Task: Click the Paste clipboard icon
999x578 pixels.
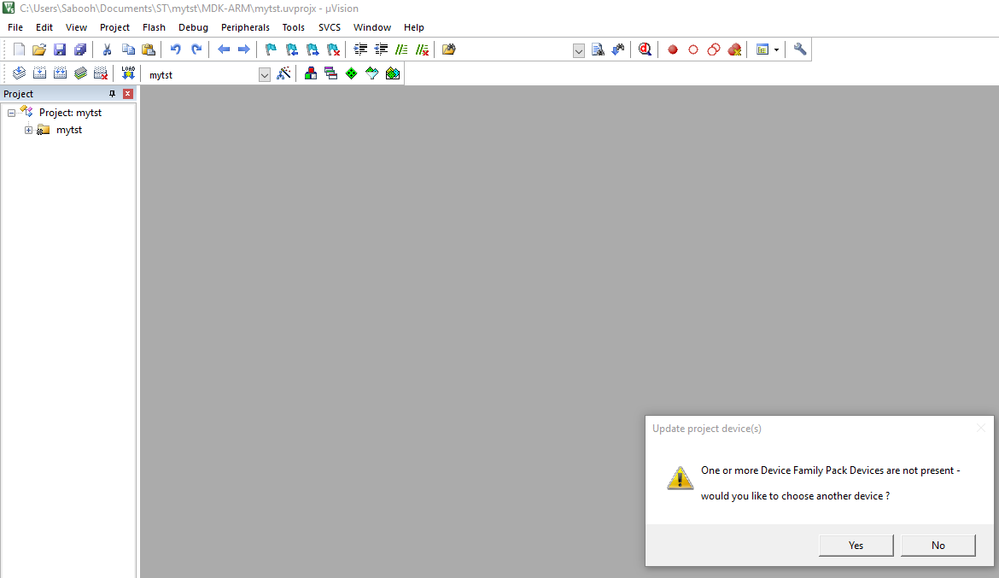Action: 148,50
